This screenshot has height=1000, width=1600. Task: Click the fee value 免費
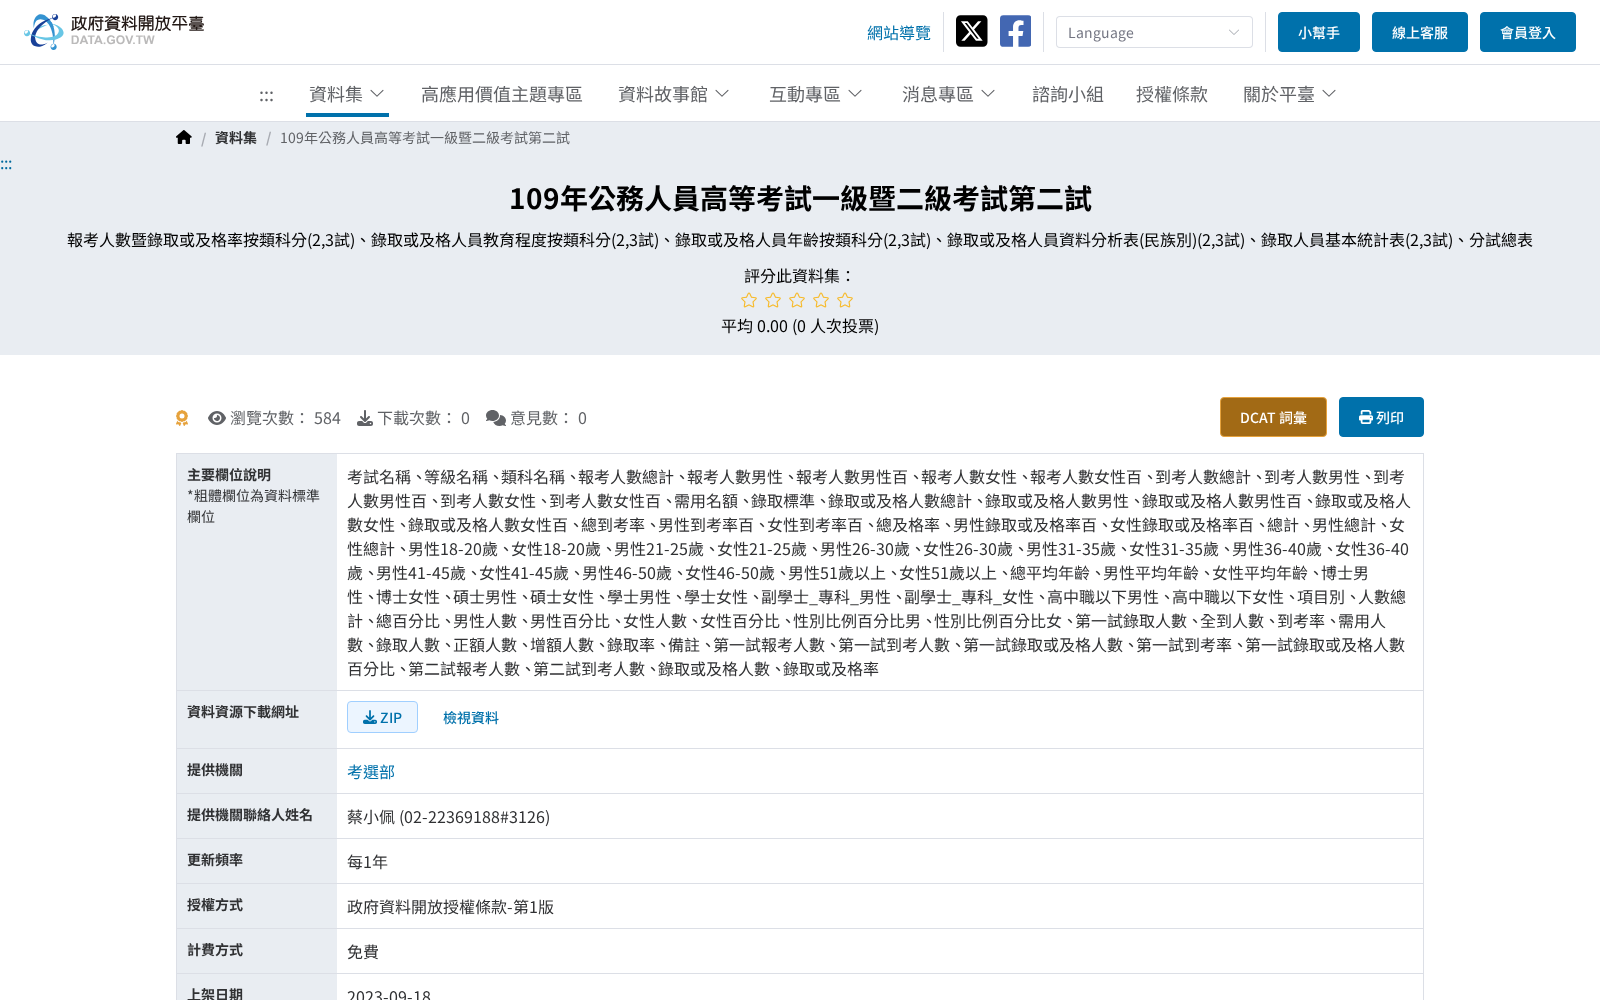[363, 952]
